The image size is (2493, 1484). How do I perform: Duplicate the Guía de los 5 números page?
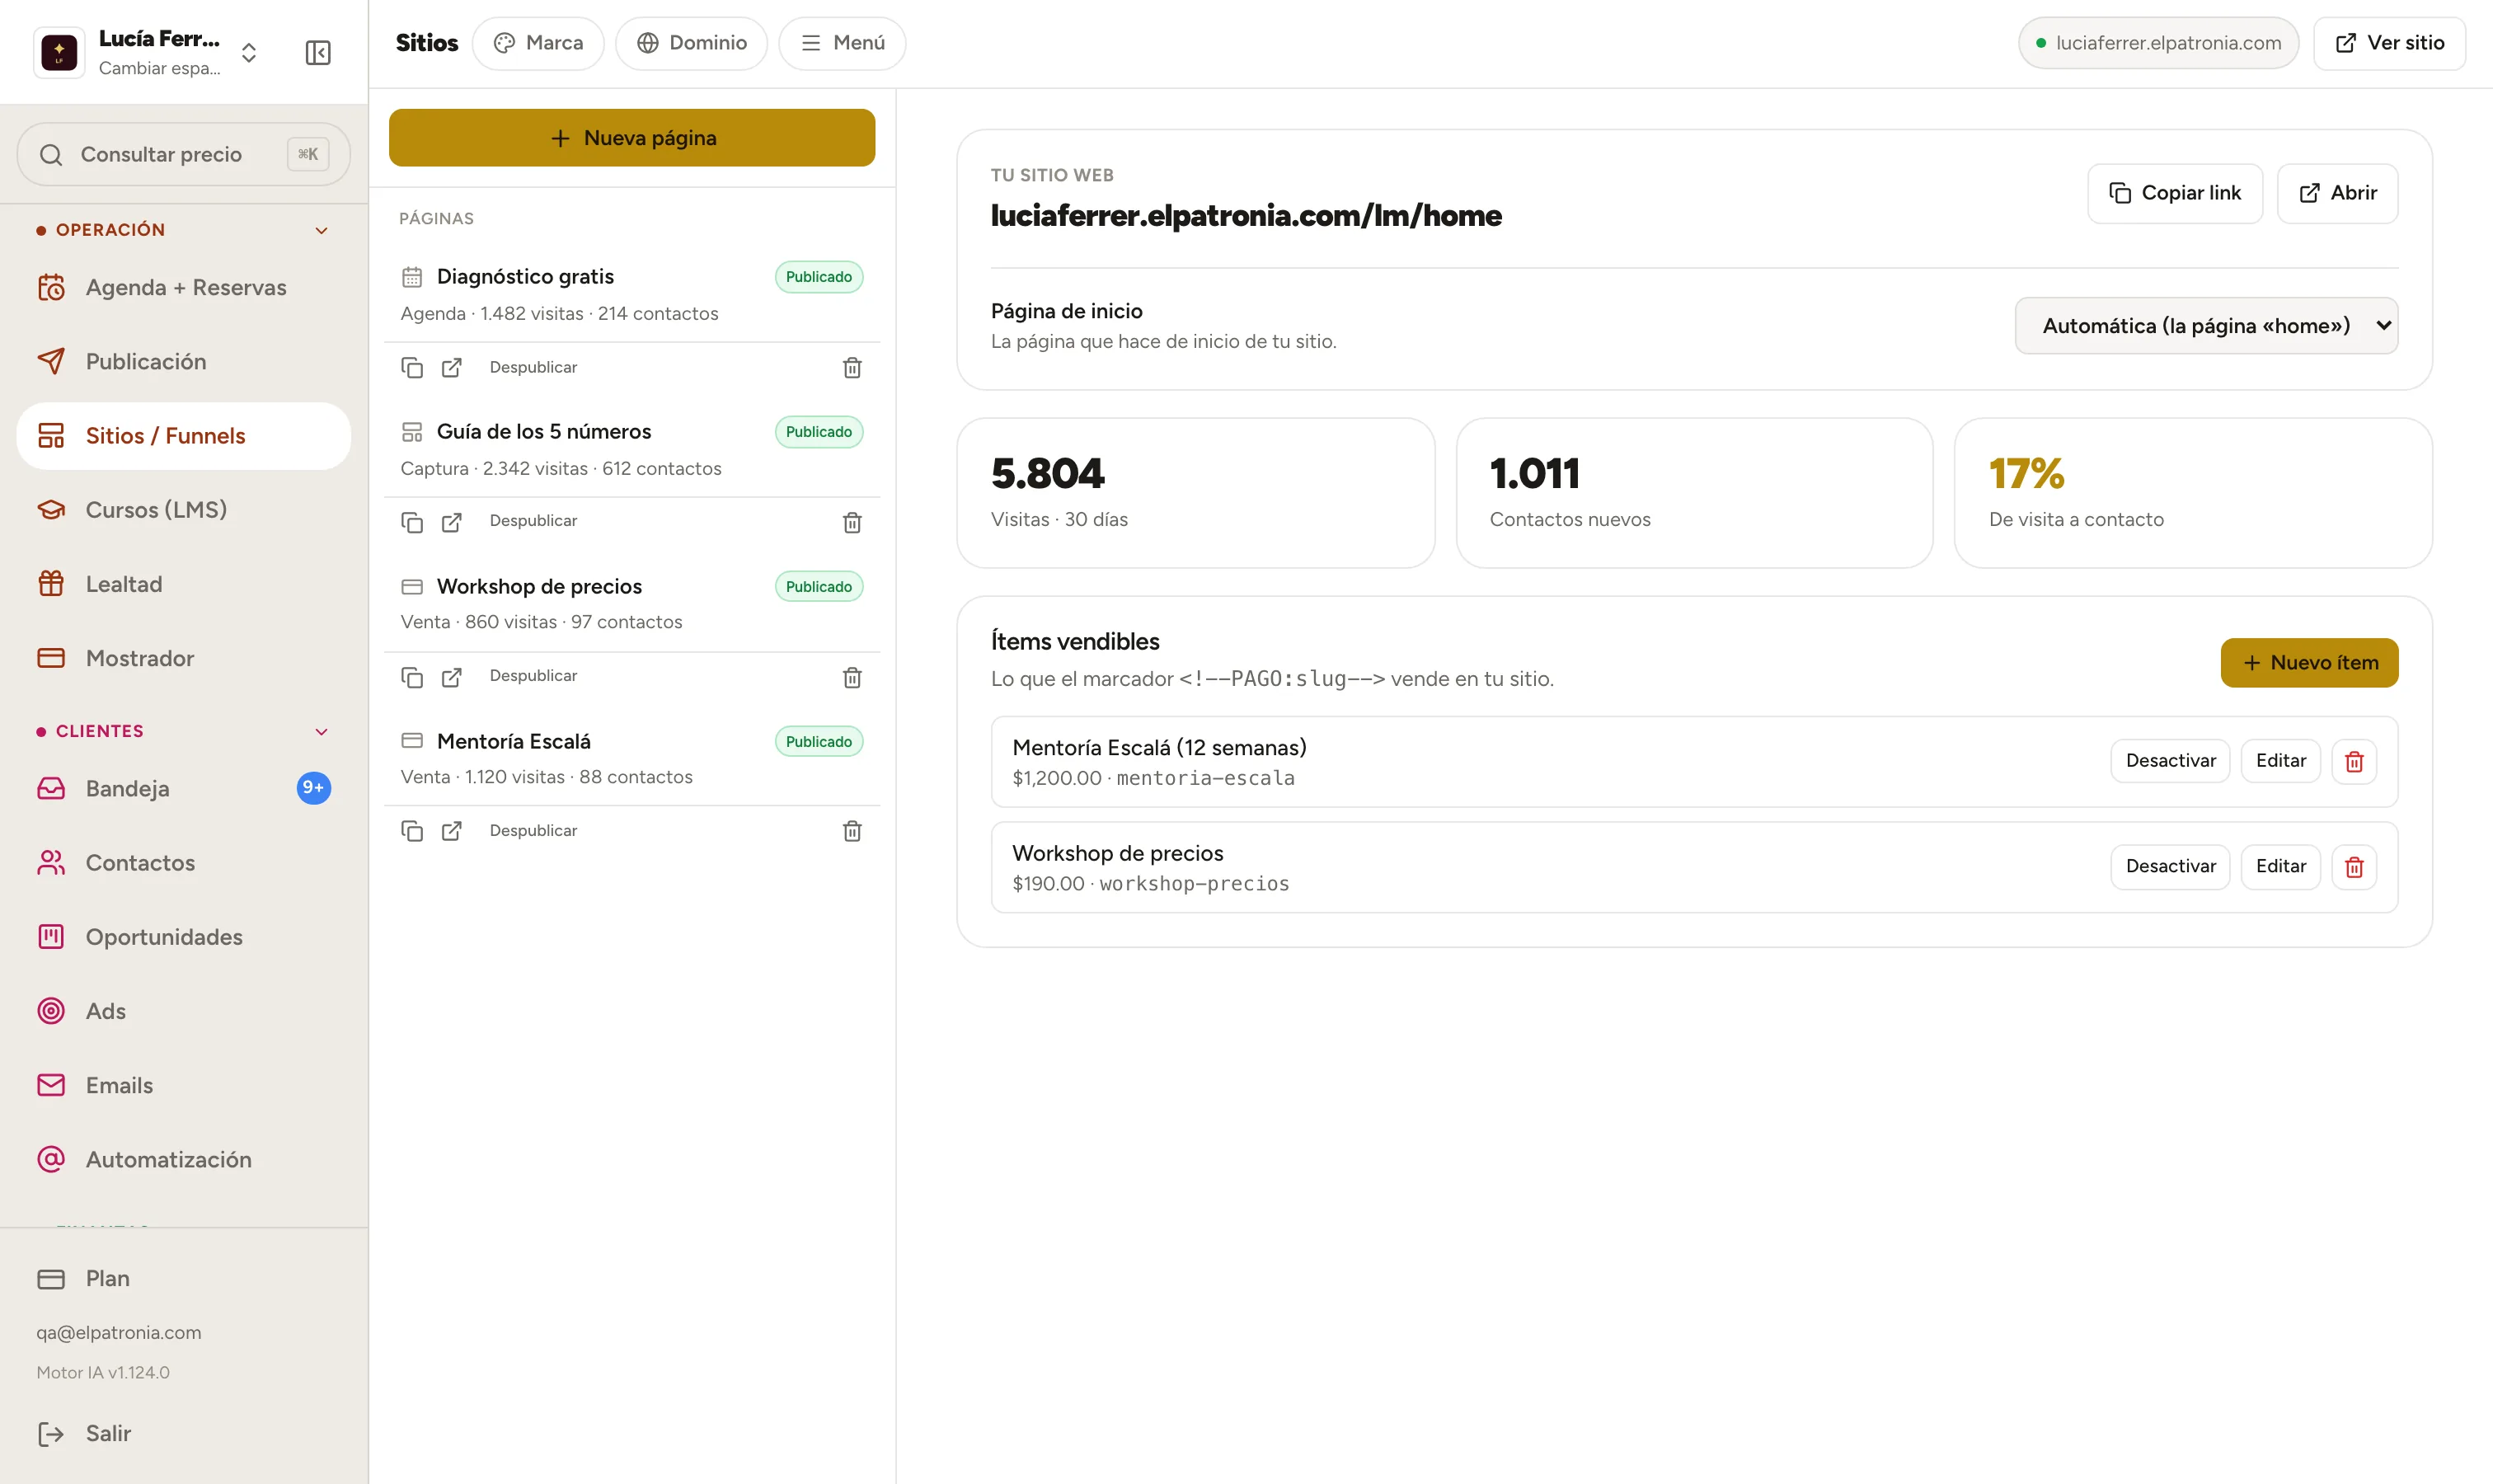coord(412,522)
